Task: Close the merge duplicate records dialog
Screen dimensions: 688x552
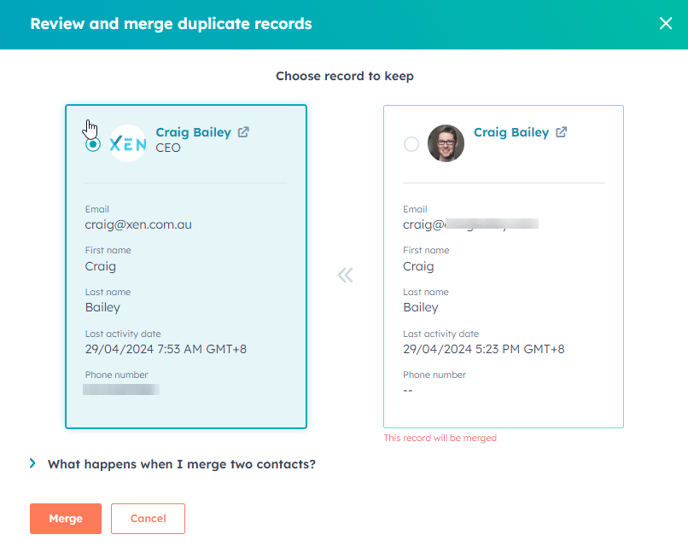Action: click(665, 23)
